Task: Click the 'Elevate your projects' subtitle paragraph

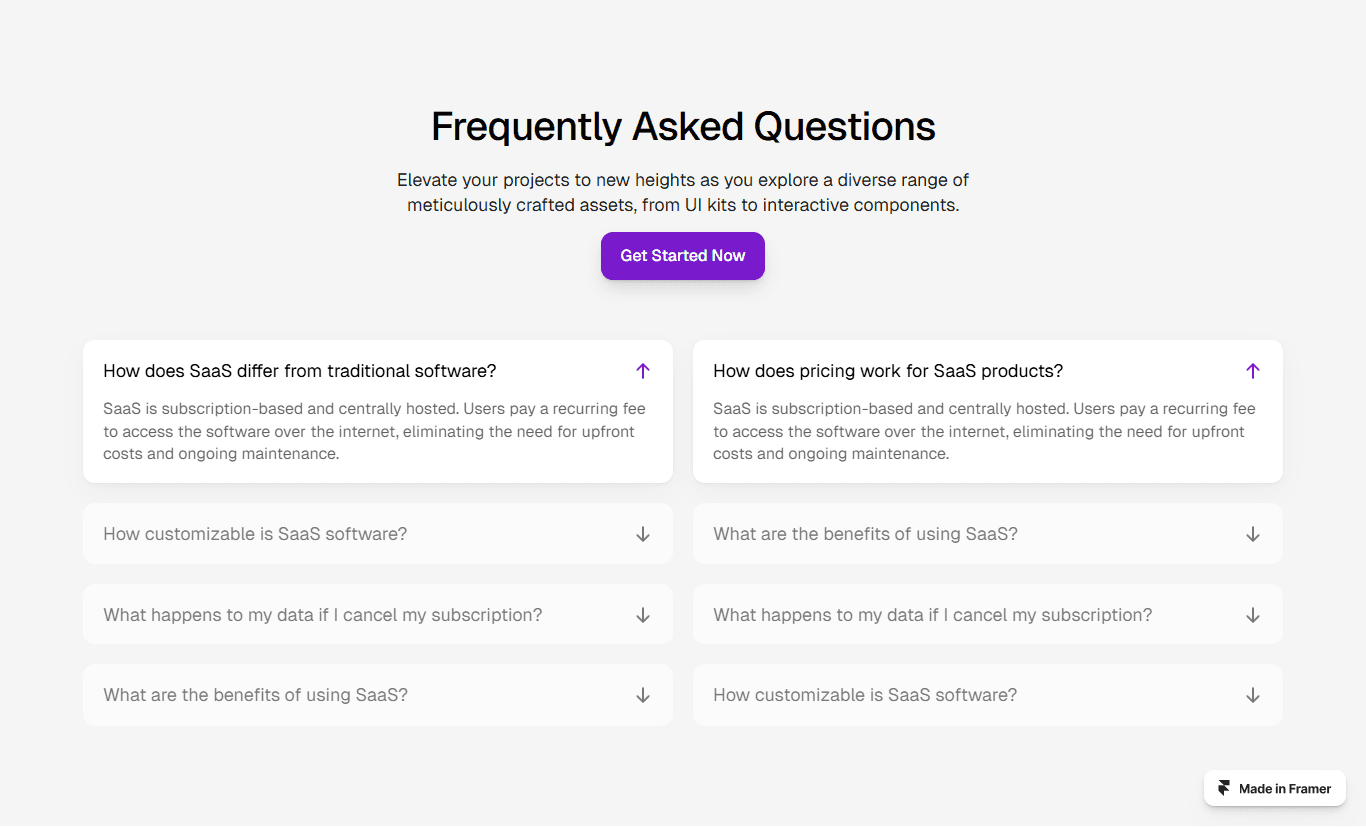Action: pyautogui.click(x=683, y=193)
